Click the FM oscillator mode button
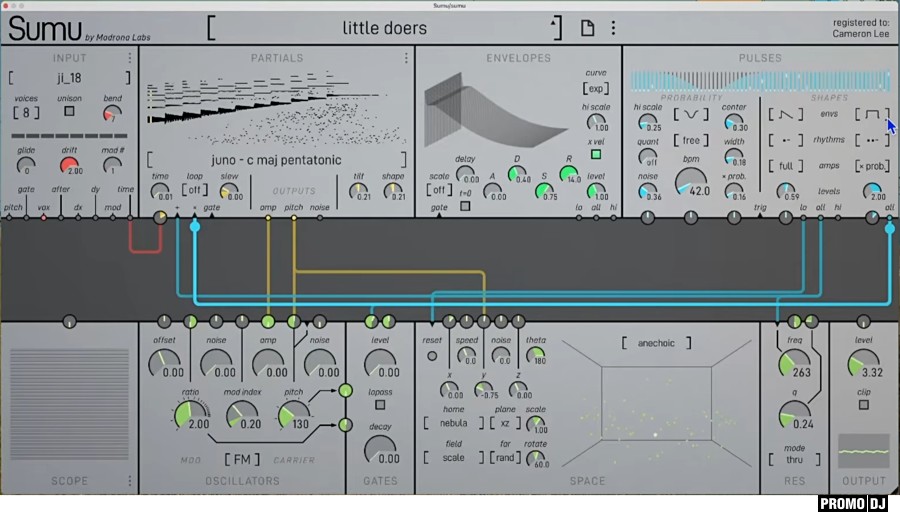This screenshot has height=523, width=900. click(242, 460)
